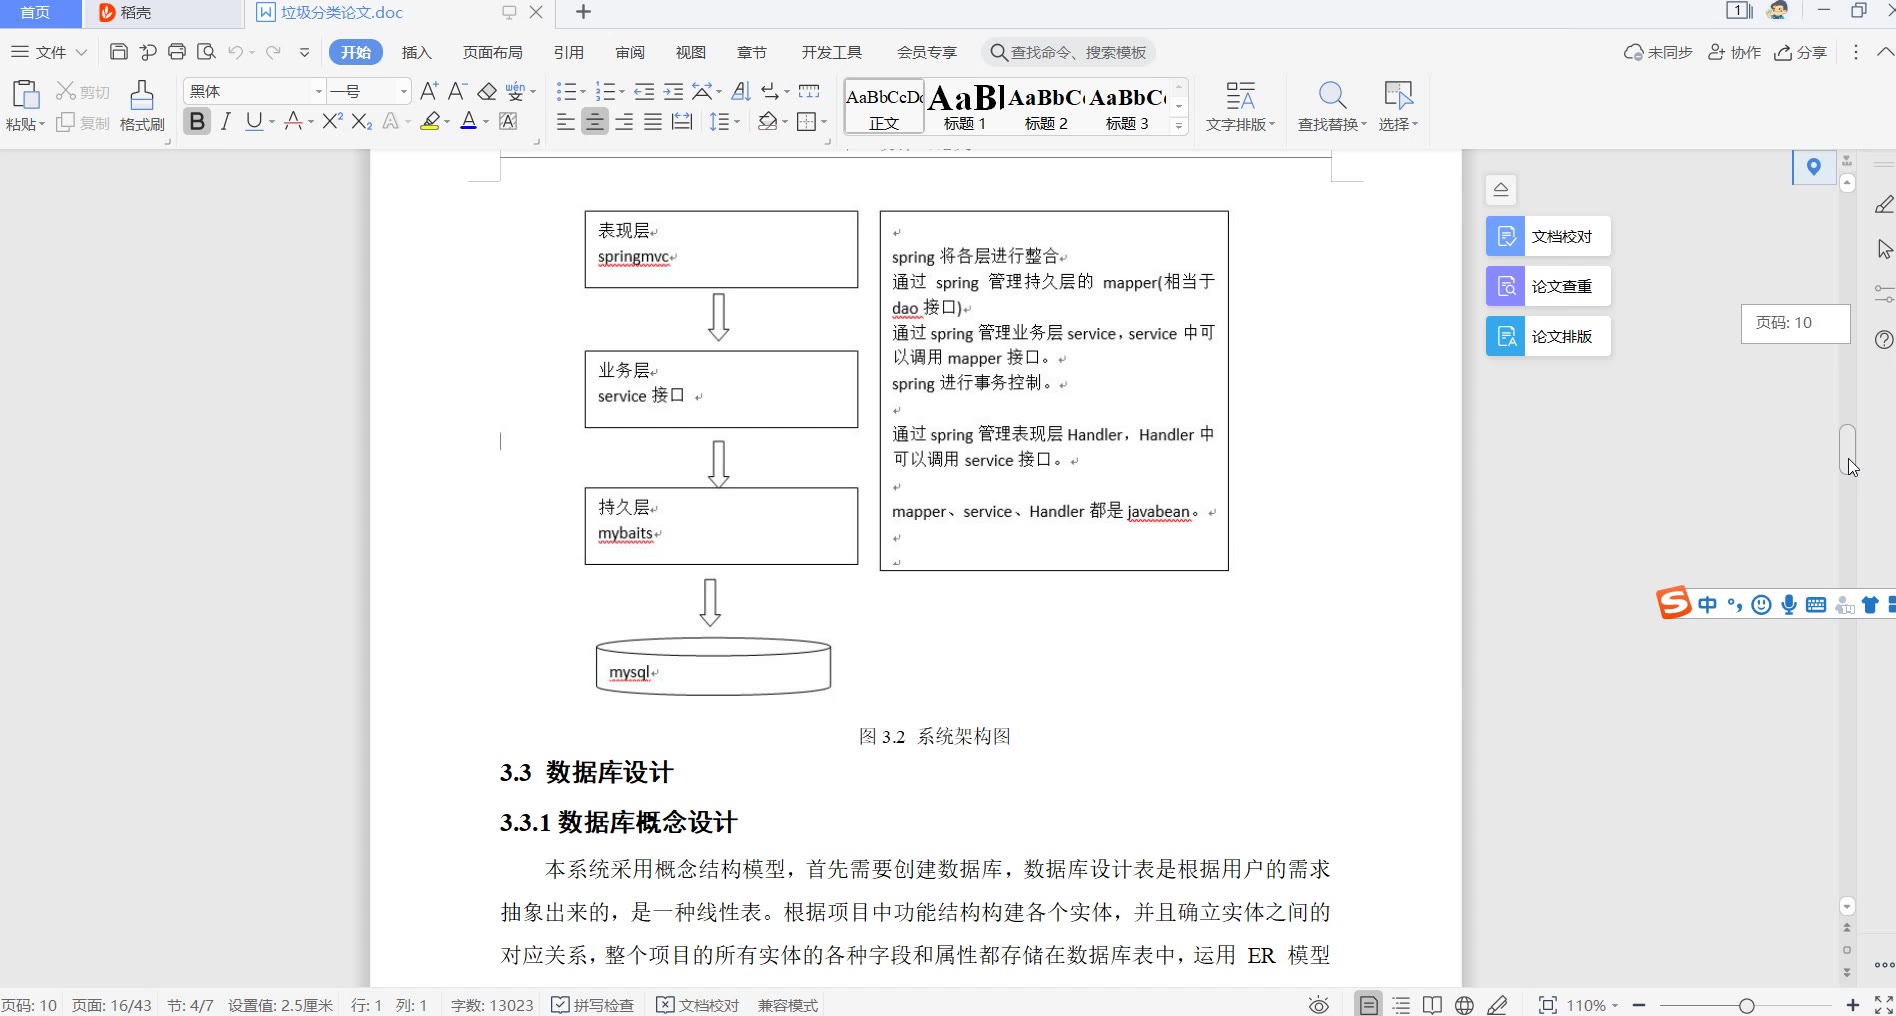
Task: Switch to the 页面布局 ribbon tab
Action: [492, 52]
